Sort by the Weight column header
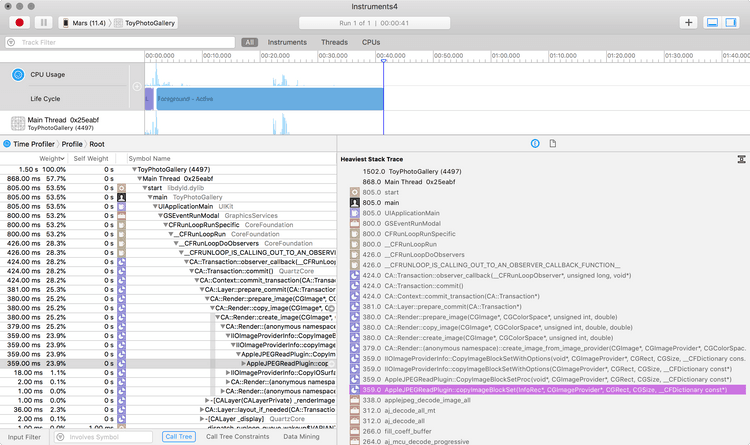This screenshot has width=750, height=445. click(x=52, y=158)
